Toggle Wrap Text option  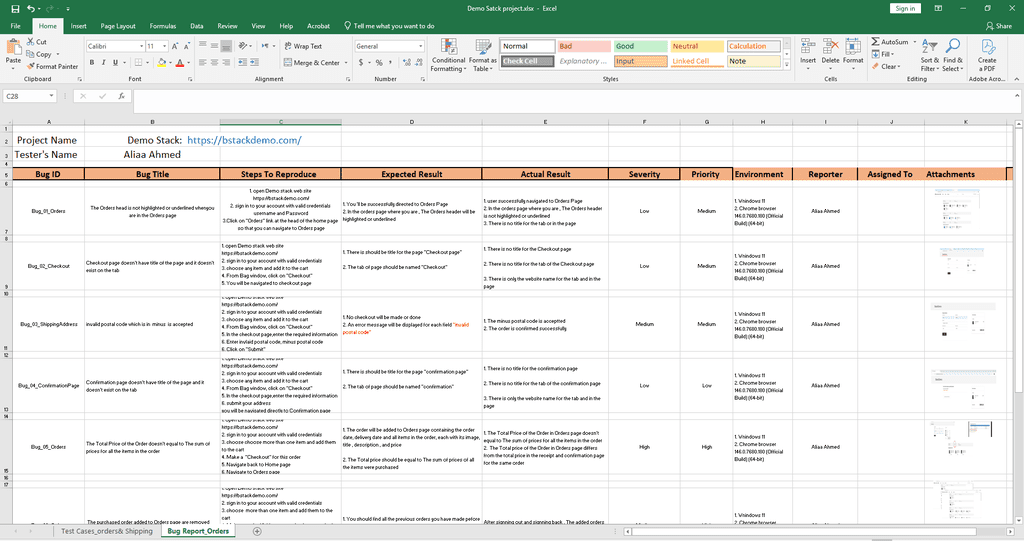pyautogui.click(x=303, y=46)
